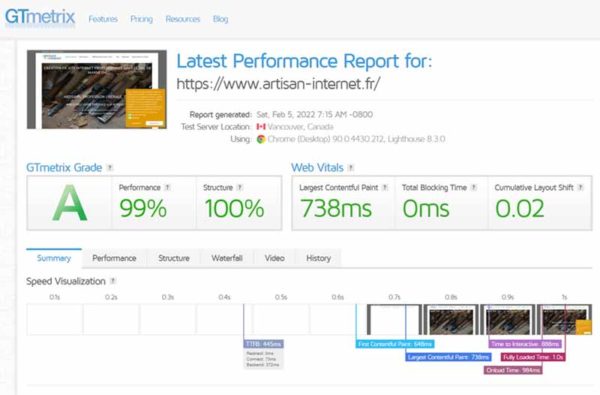
Task: Open the History tab
Action: click(x=319, y=258)
